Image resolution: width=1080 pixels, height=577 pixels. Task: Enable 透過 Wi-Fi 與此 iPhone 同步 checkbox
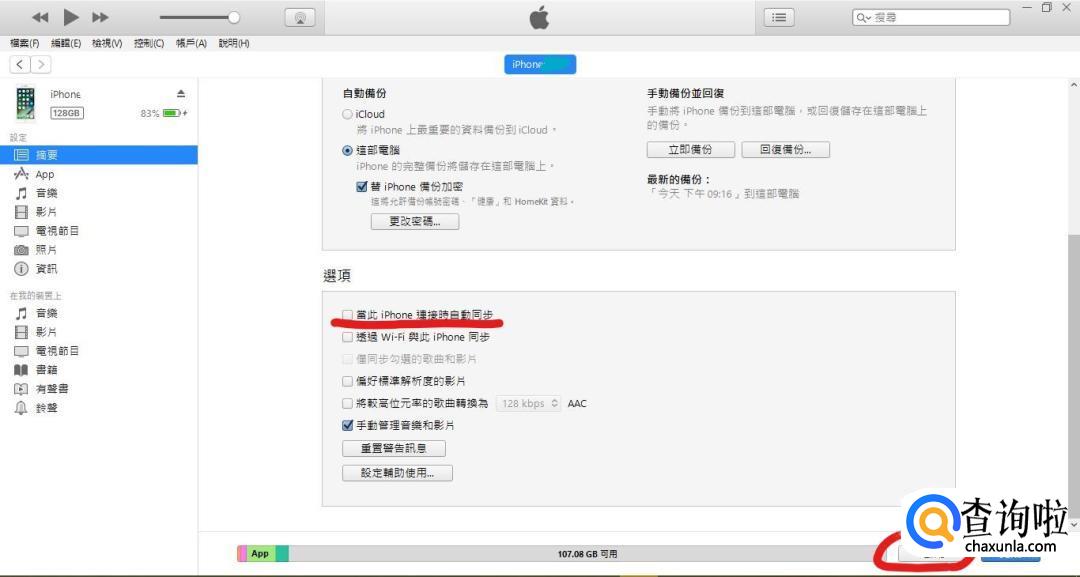pos(348,337)
